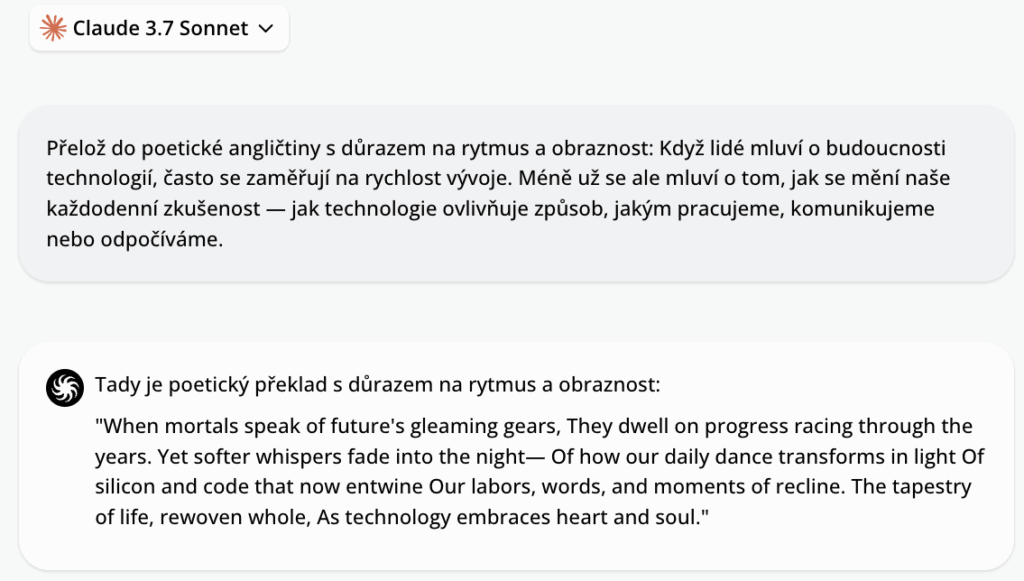Image resolution: width=1024 pixels, height=581 pixels.
Task: Click the user prompt message bubble
Action: [x=516, y=193]
